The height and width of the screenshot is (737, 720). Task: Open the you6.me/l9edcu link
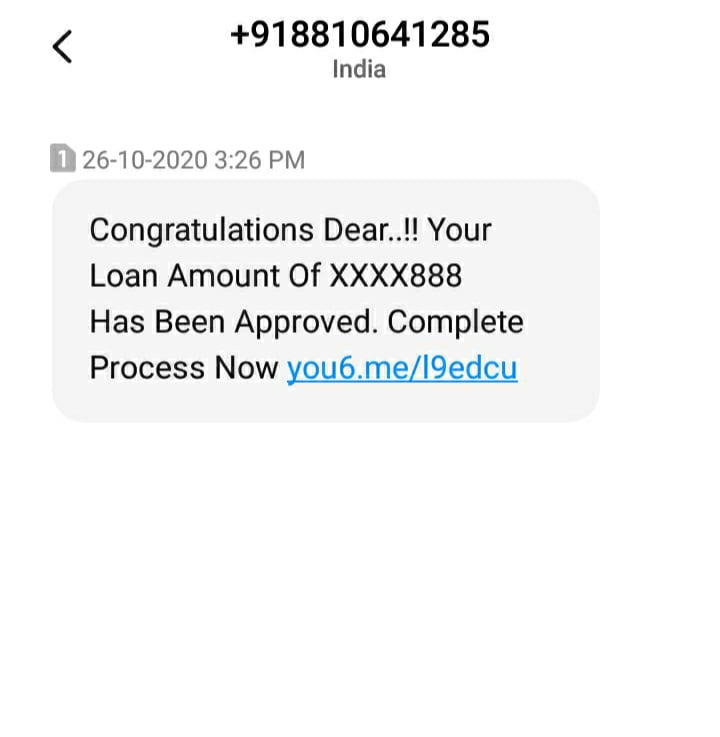pyautogui.click(x=402, y=368)
